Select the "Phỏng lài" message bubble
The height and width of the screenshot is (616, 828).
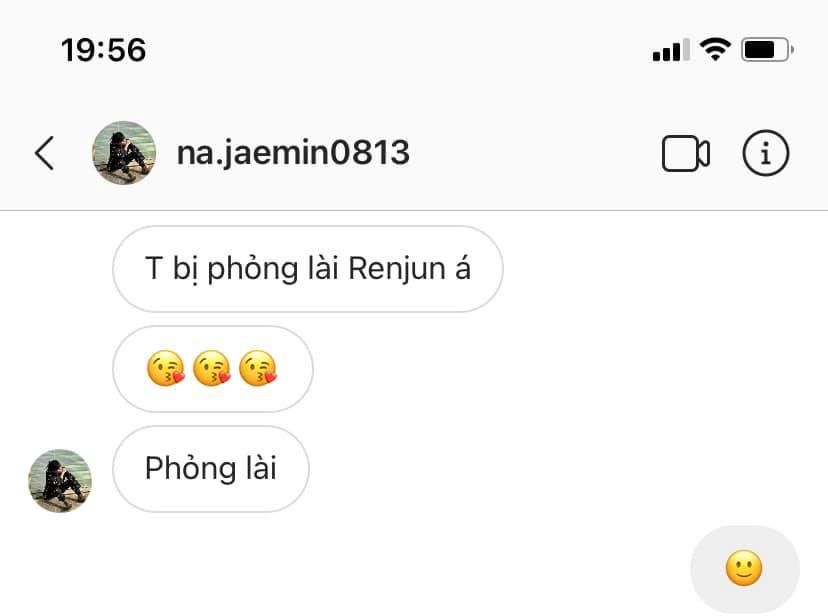[211, 469]
